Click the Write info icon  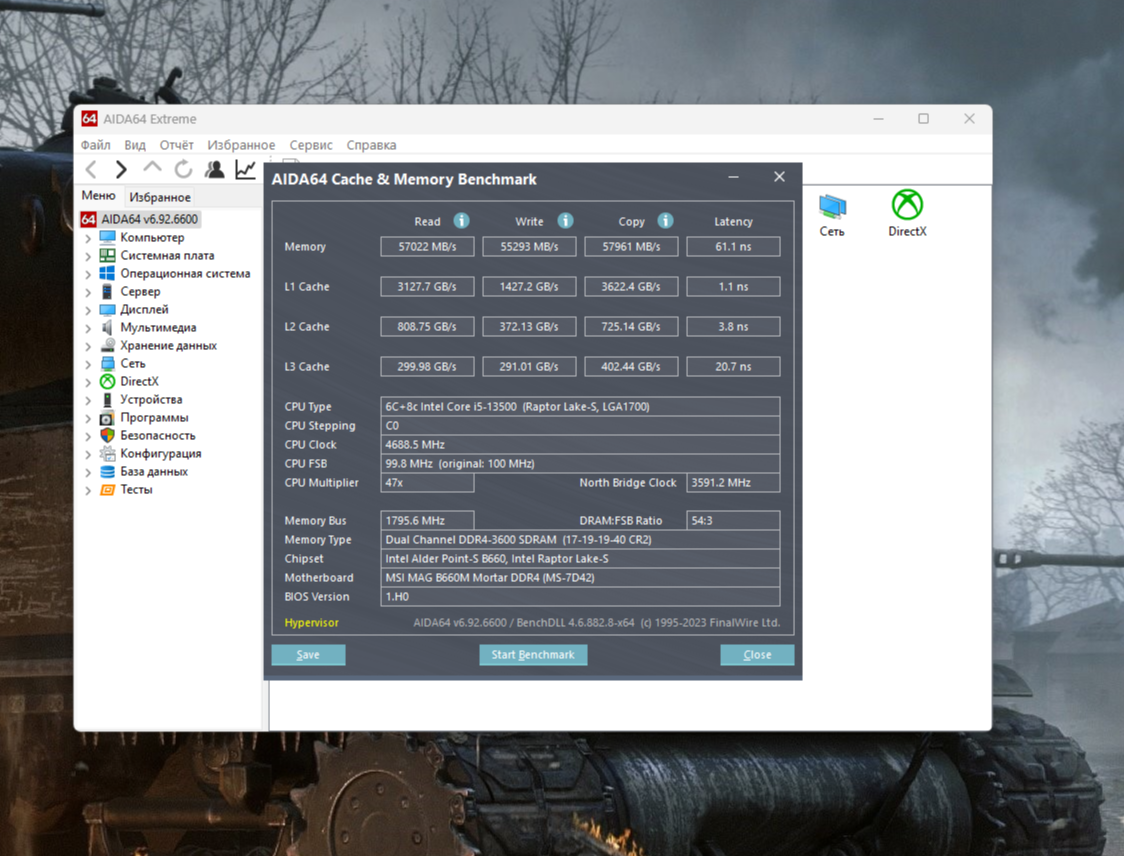click(566, 221)
